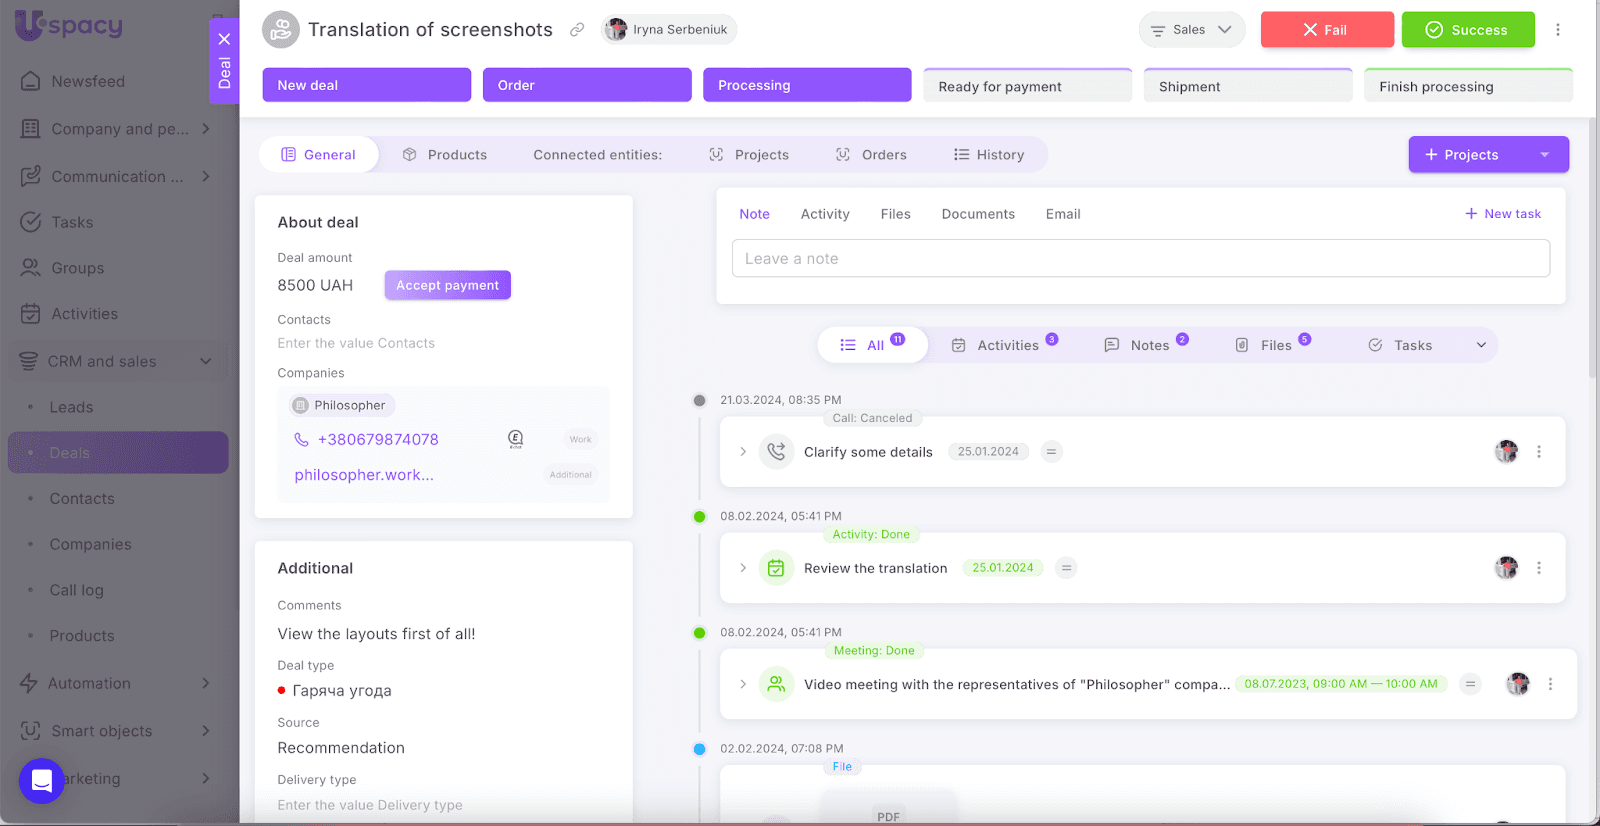Select the Ready for payment stage
The height and width of the screenshot is (826, 1600).
(1027, 86)
